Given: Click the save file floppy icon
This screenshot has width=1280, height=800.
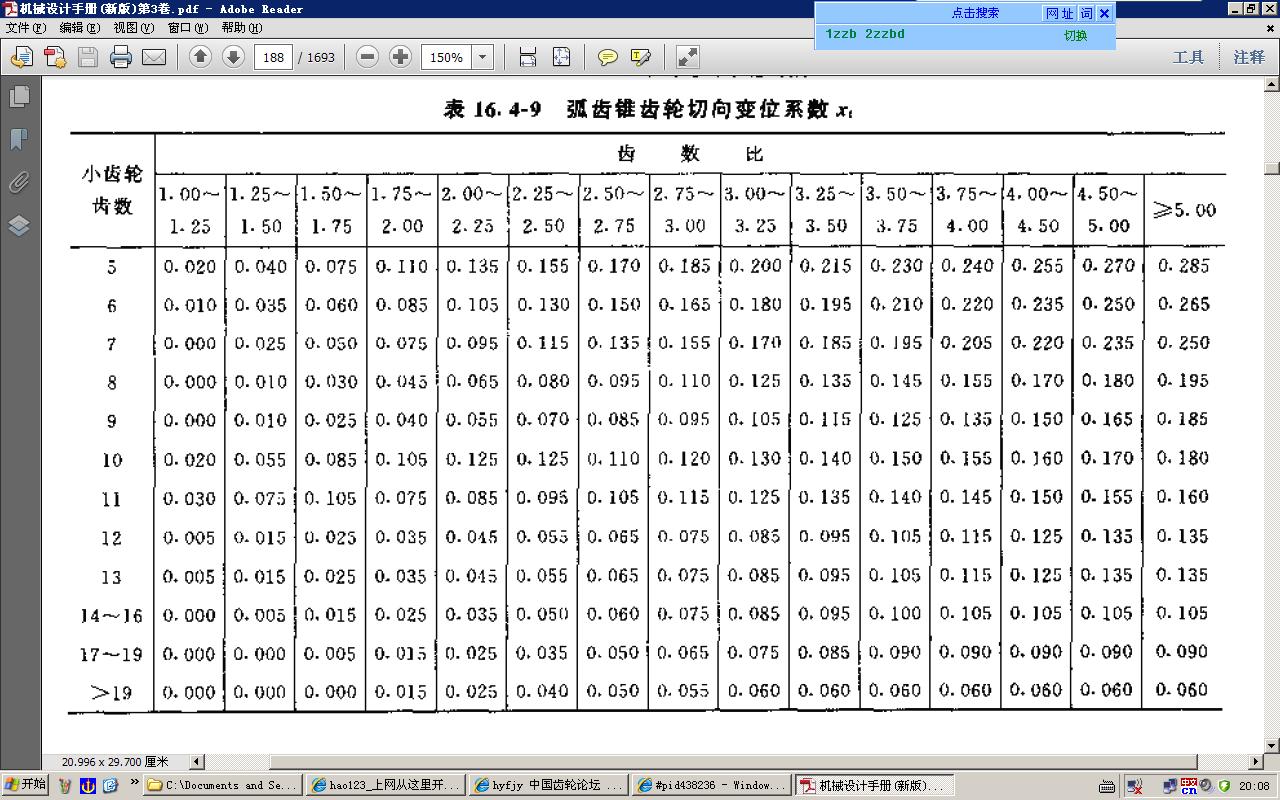Looking at the screenshot, I should tap(88, 57).
